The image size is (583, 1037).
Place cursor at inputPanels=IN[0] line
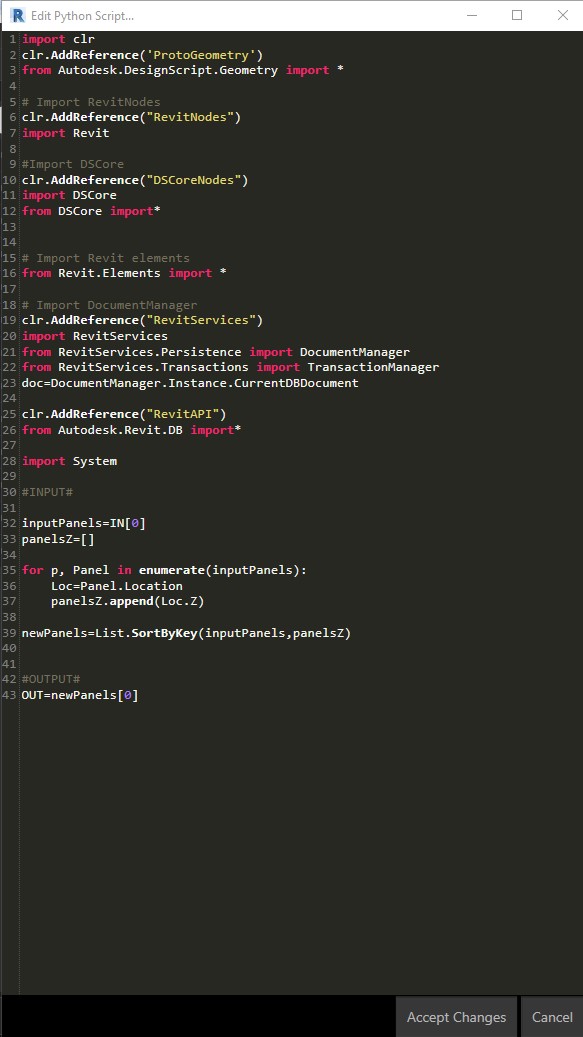click(x=84, y=523)
